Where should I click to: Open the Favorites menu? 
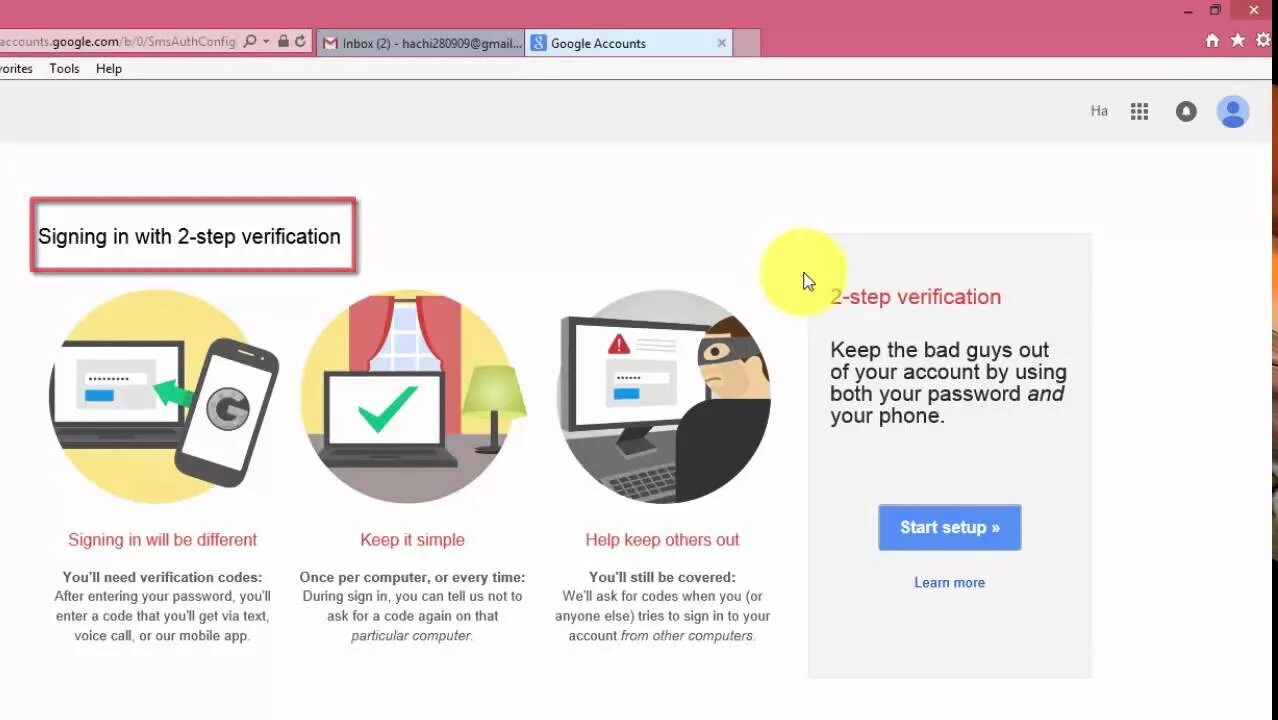15,69
